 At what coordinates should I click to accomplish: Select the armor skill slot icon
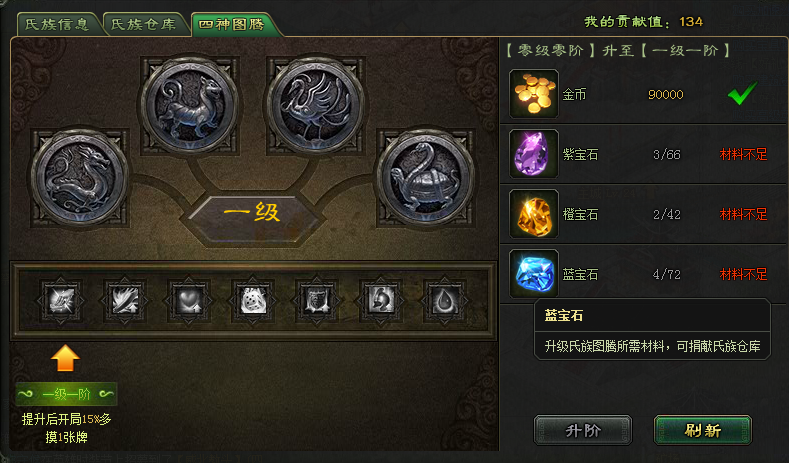coord(317,301)
